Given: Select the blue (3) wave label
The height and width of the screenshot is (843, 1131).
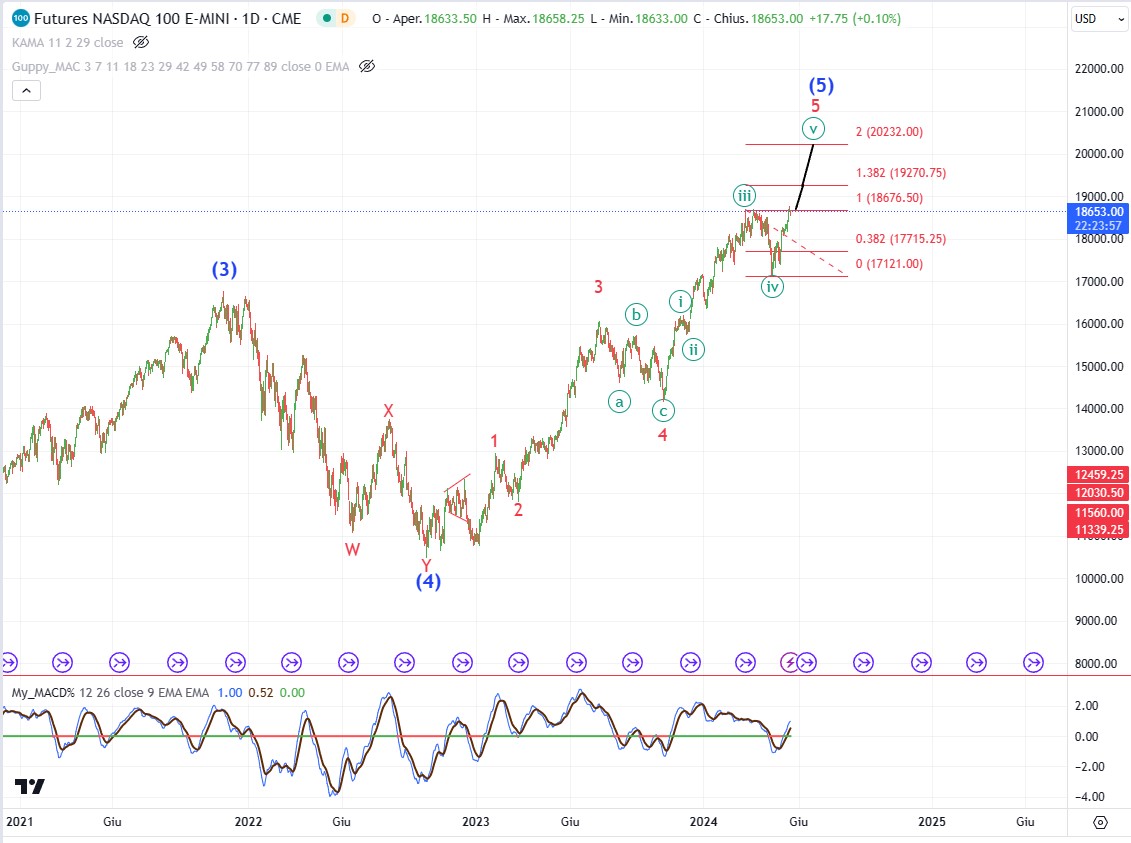Looking at the screenshot, I should pos(224,270).
